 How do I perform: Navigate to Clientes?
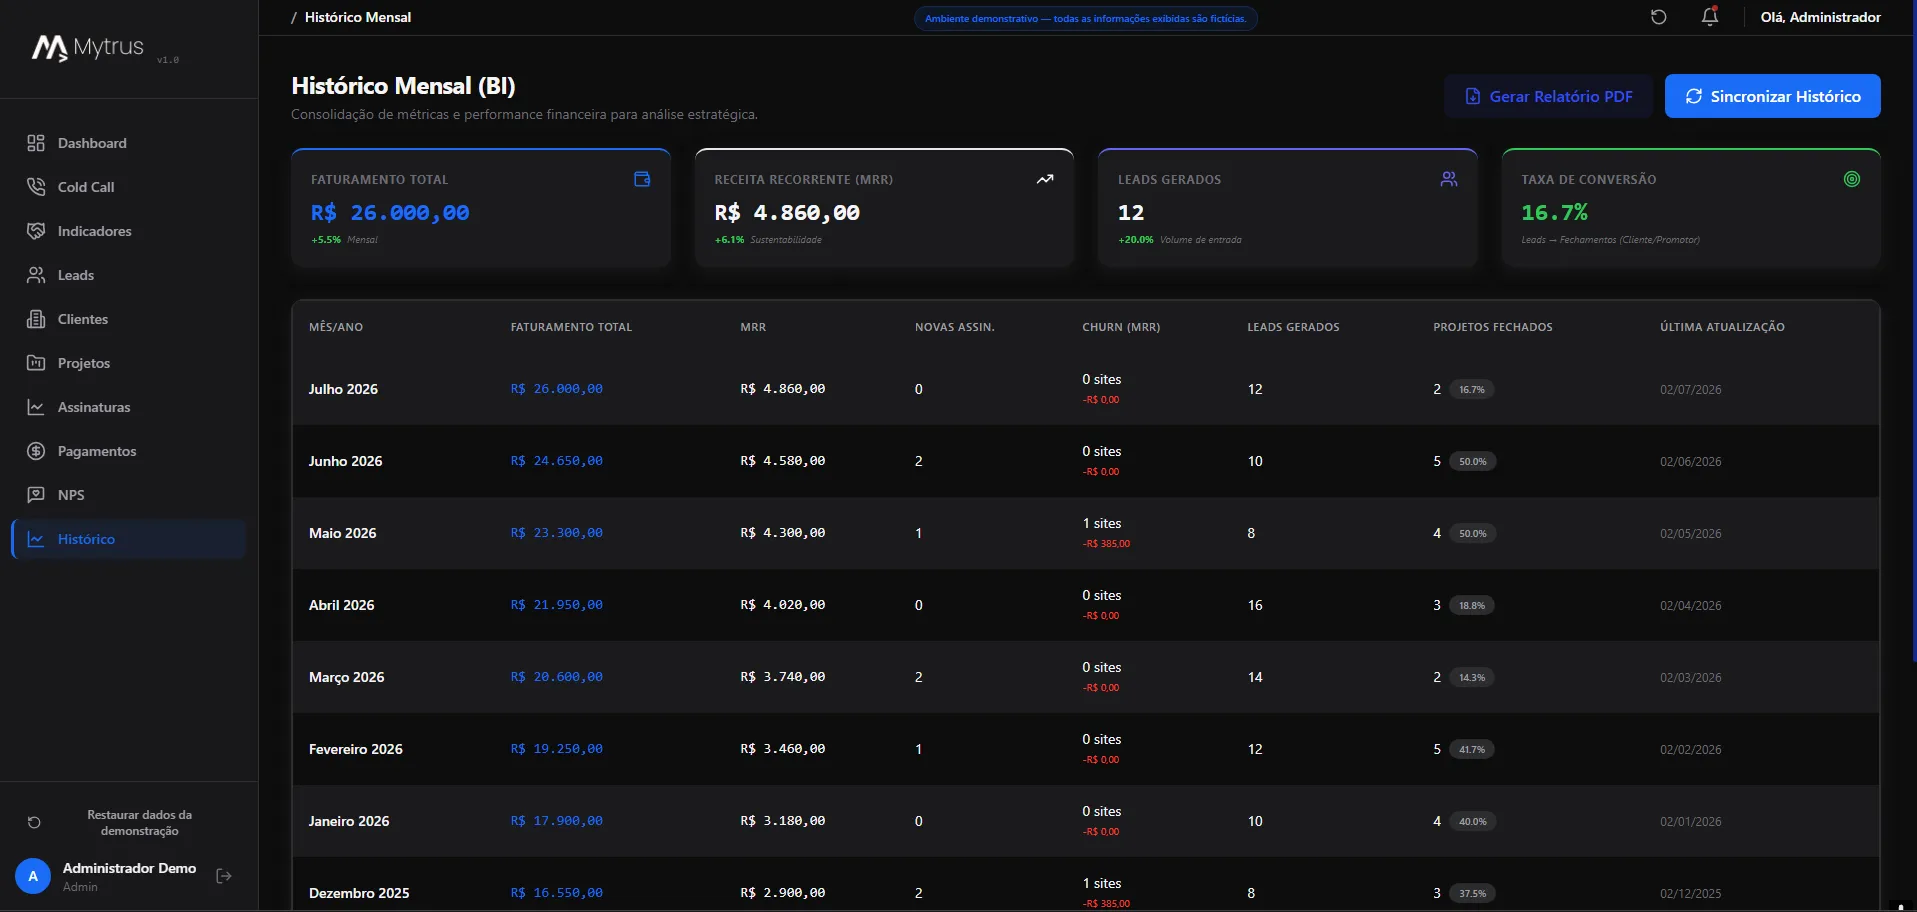coord(130,319)
